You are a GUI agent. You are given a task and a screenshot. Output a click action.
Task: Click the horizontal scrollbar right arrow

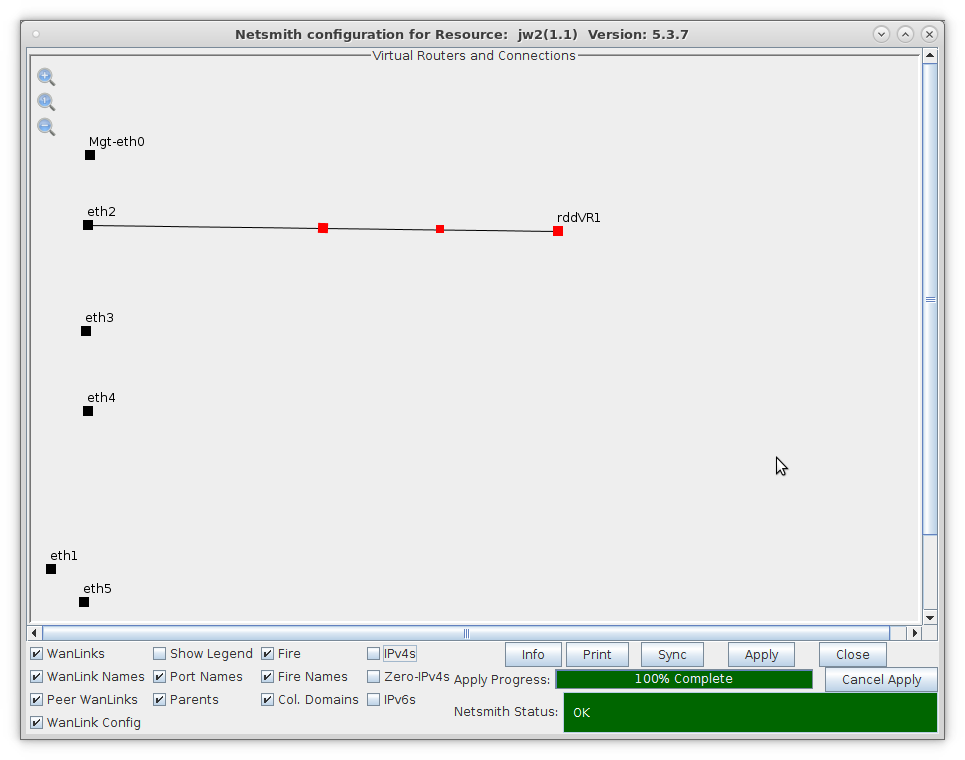(913, 633)
